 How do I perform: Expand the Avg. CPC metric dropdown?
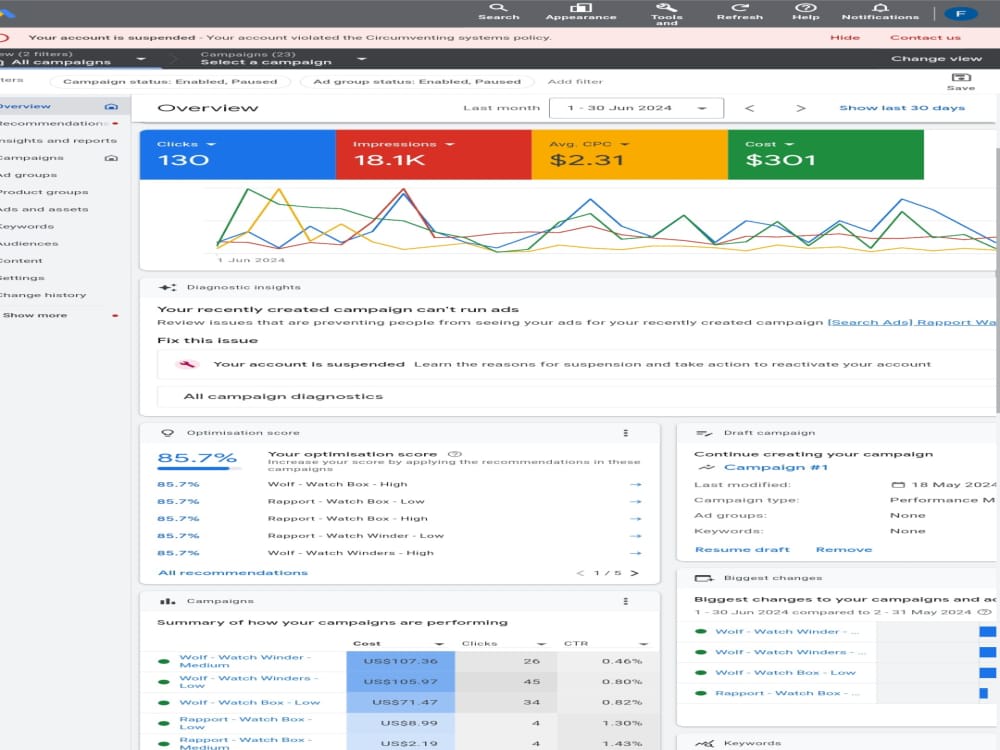pyautogui.click(x=624, y=145)
